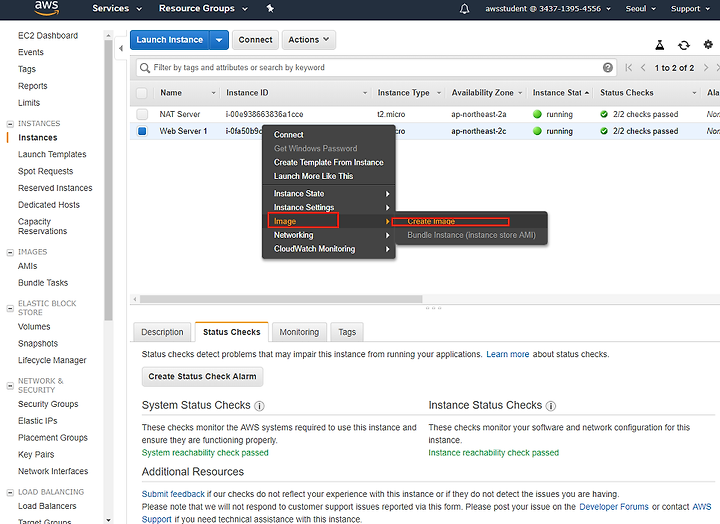This screenshot has height=524, width=720.
Task: Switch to the Tags tab
Action: pos(347,332)
